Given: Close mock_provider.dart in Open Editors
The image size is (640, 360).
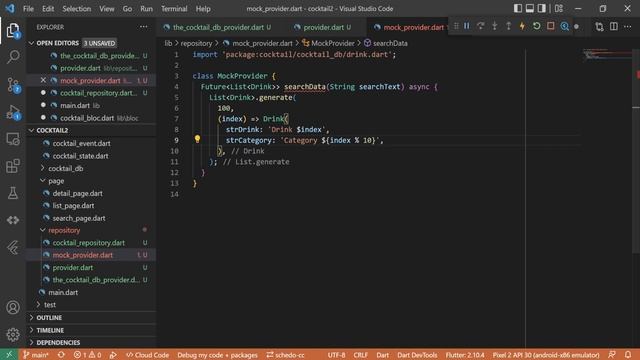Looking at the screenshot, I should coord(43,80).
